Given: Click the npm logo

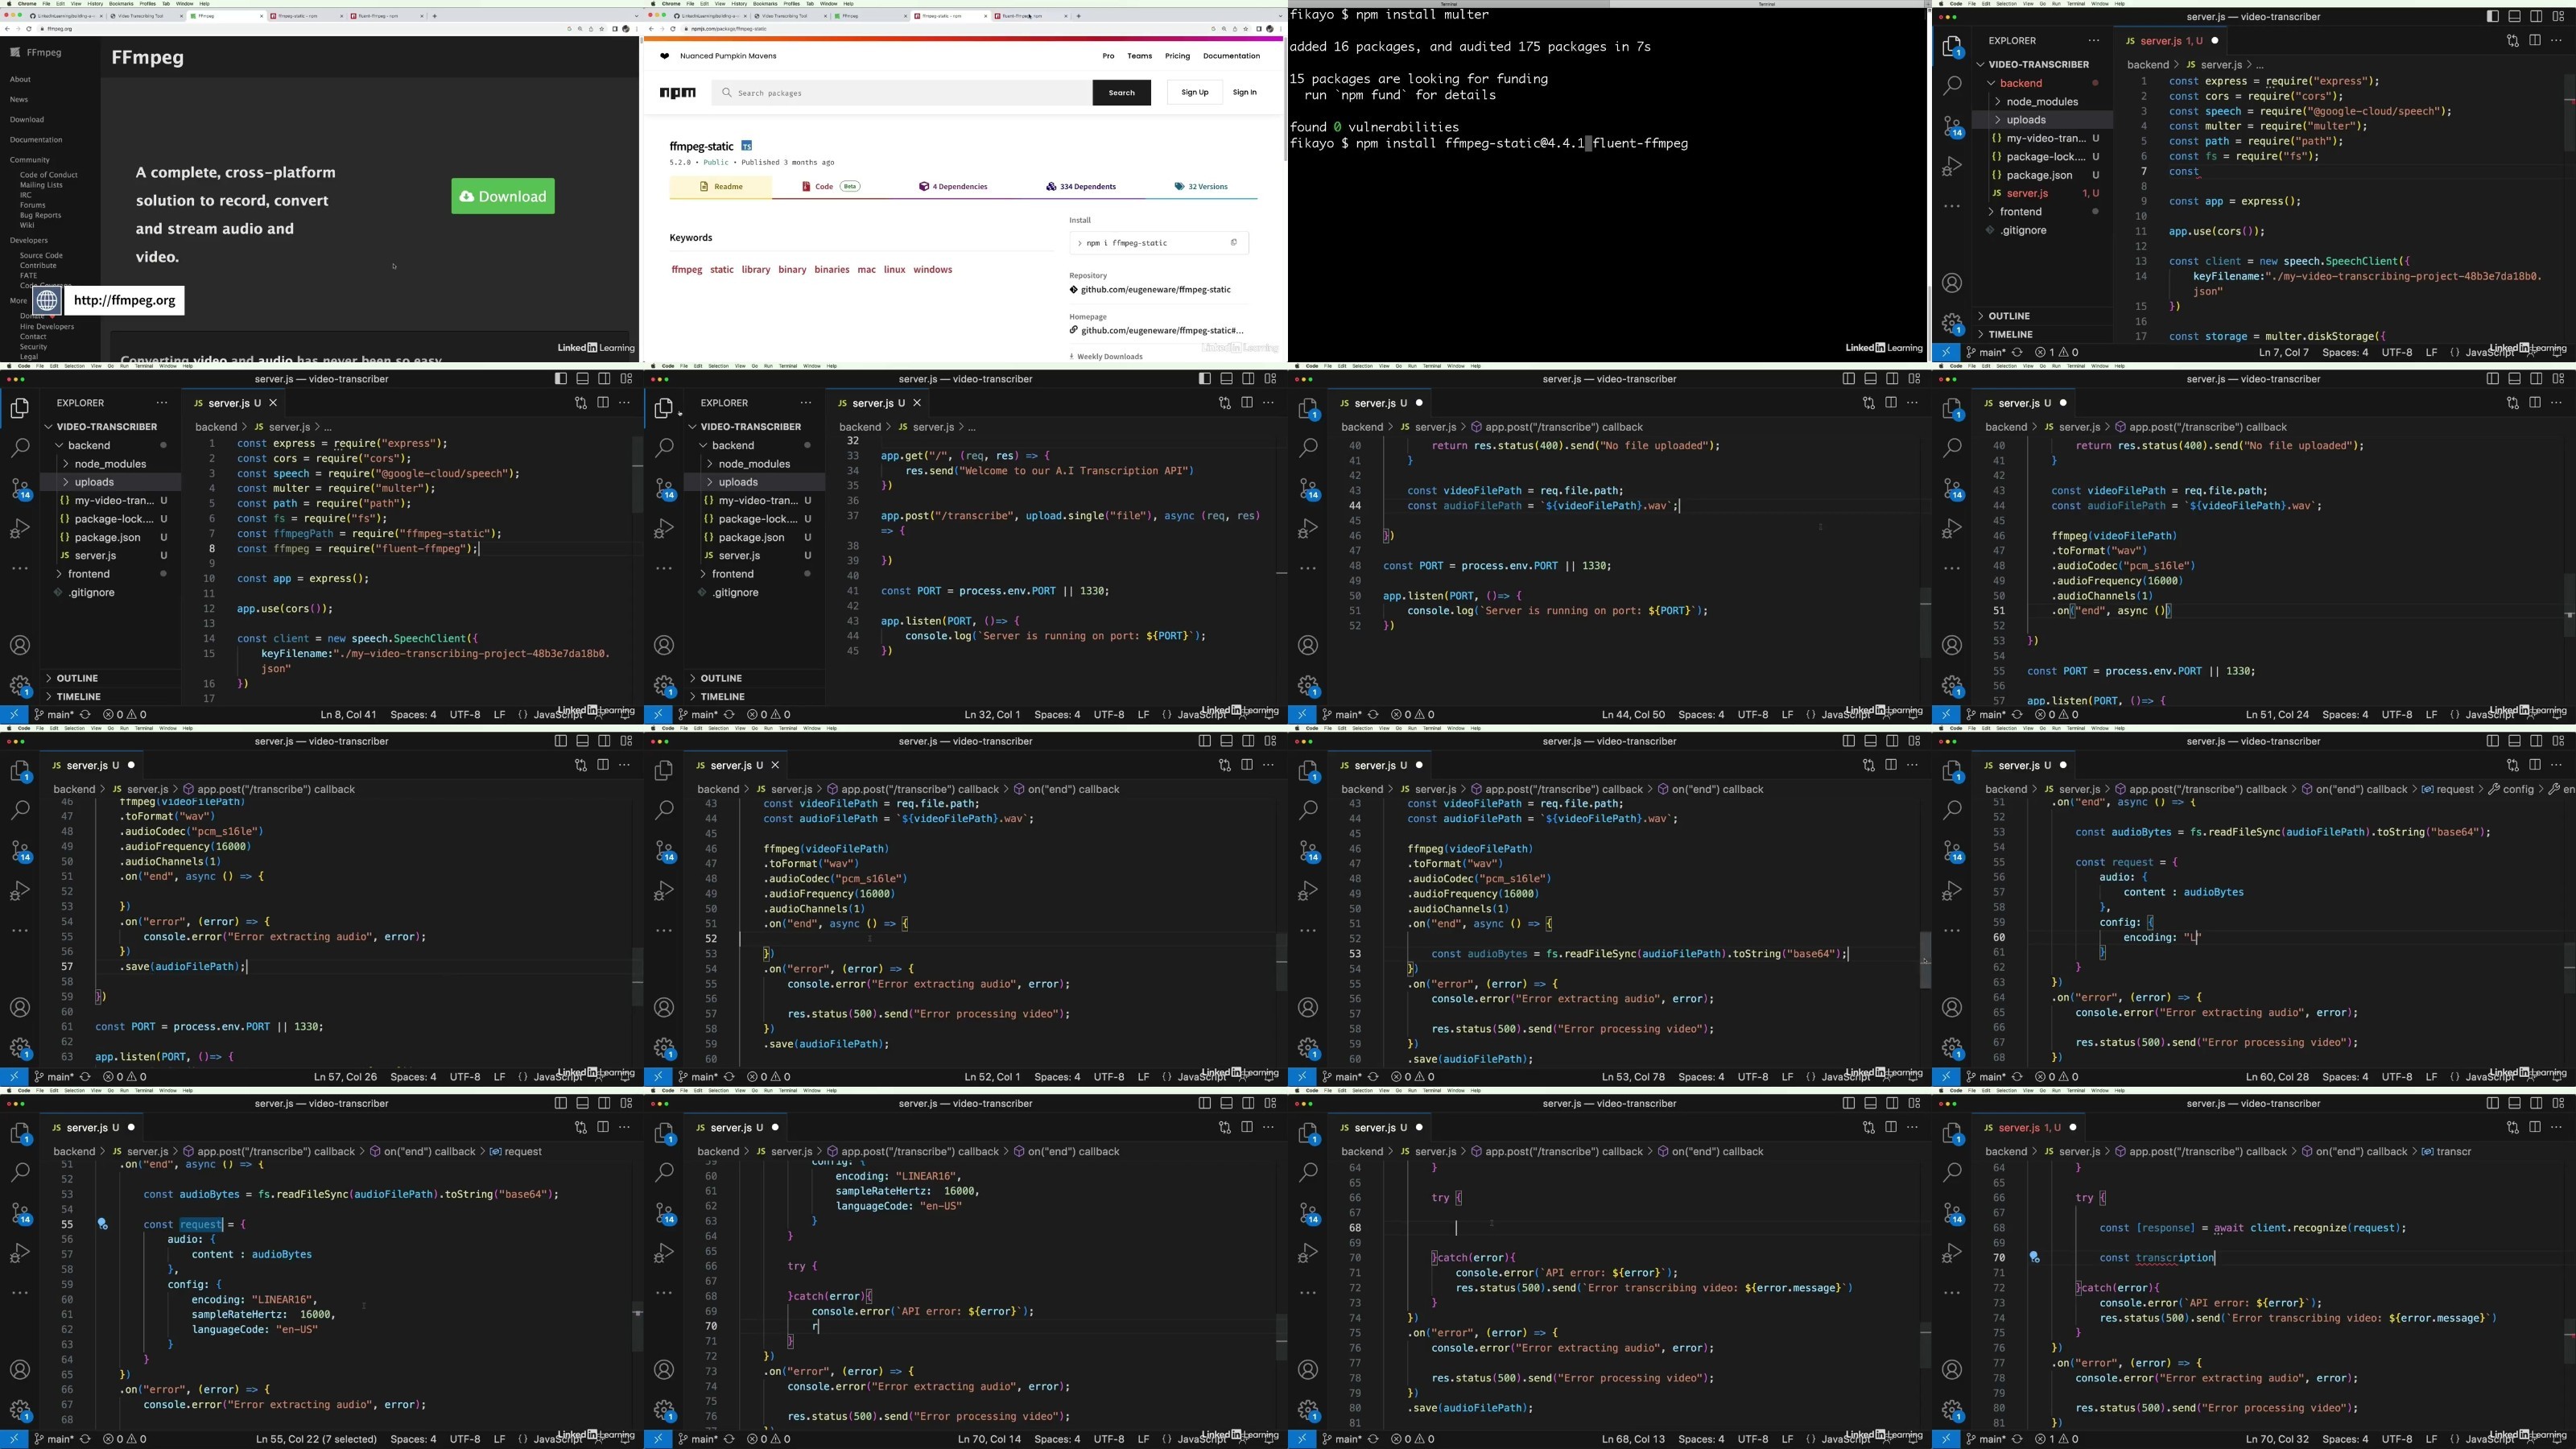Looking at the screenshot, I should coord(678,93).
